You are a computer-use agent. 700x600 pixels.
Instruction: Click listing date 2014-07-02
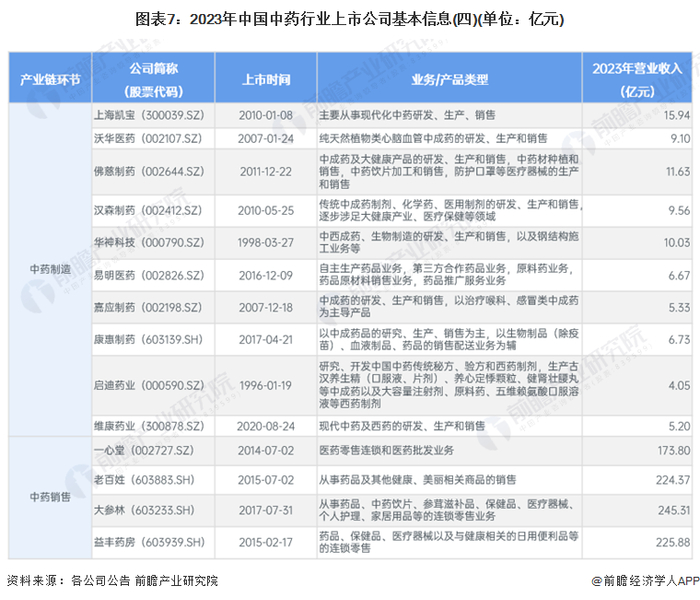tap(266, 450)
